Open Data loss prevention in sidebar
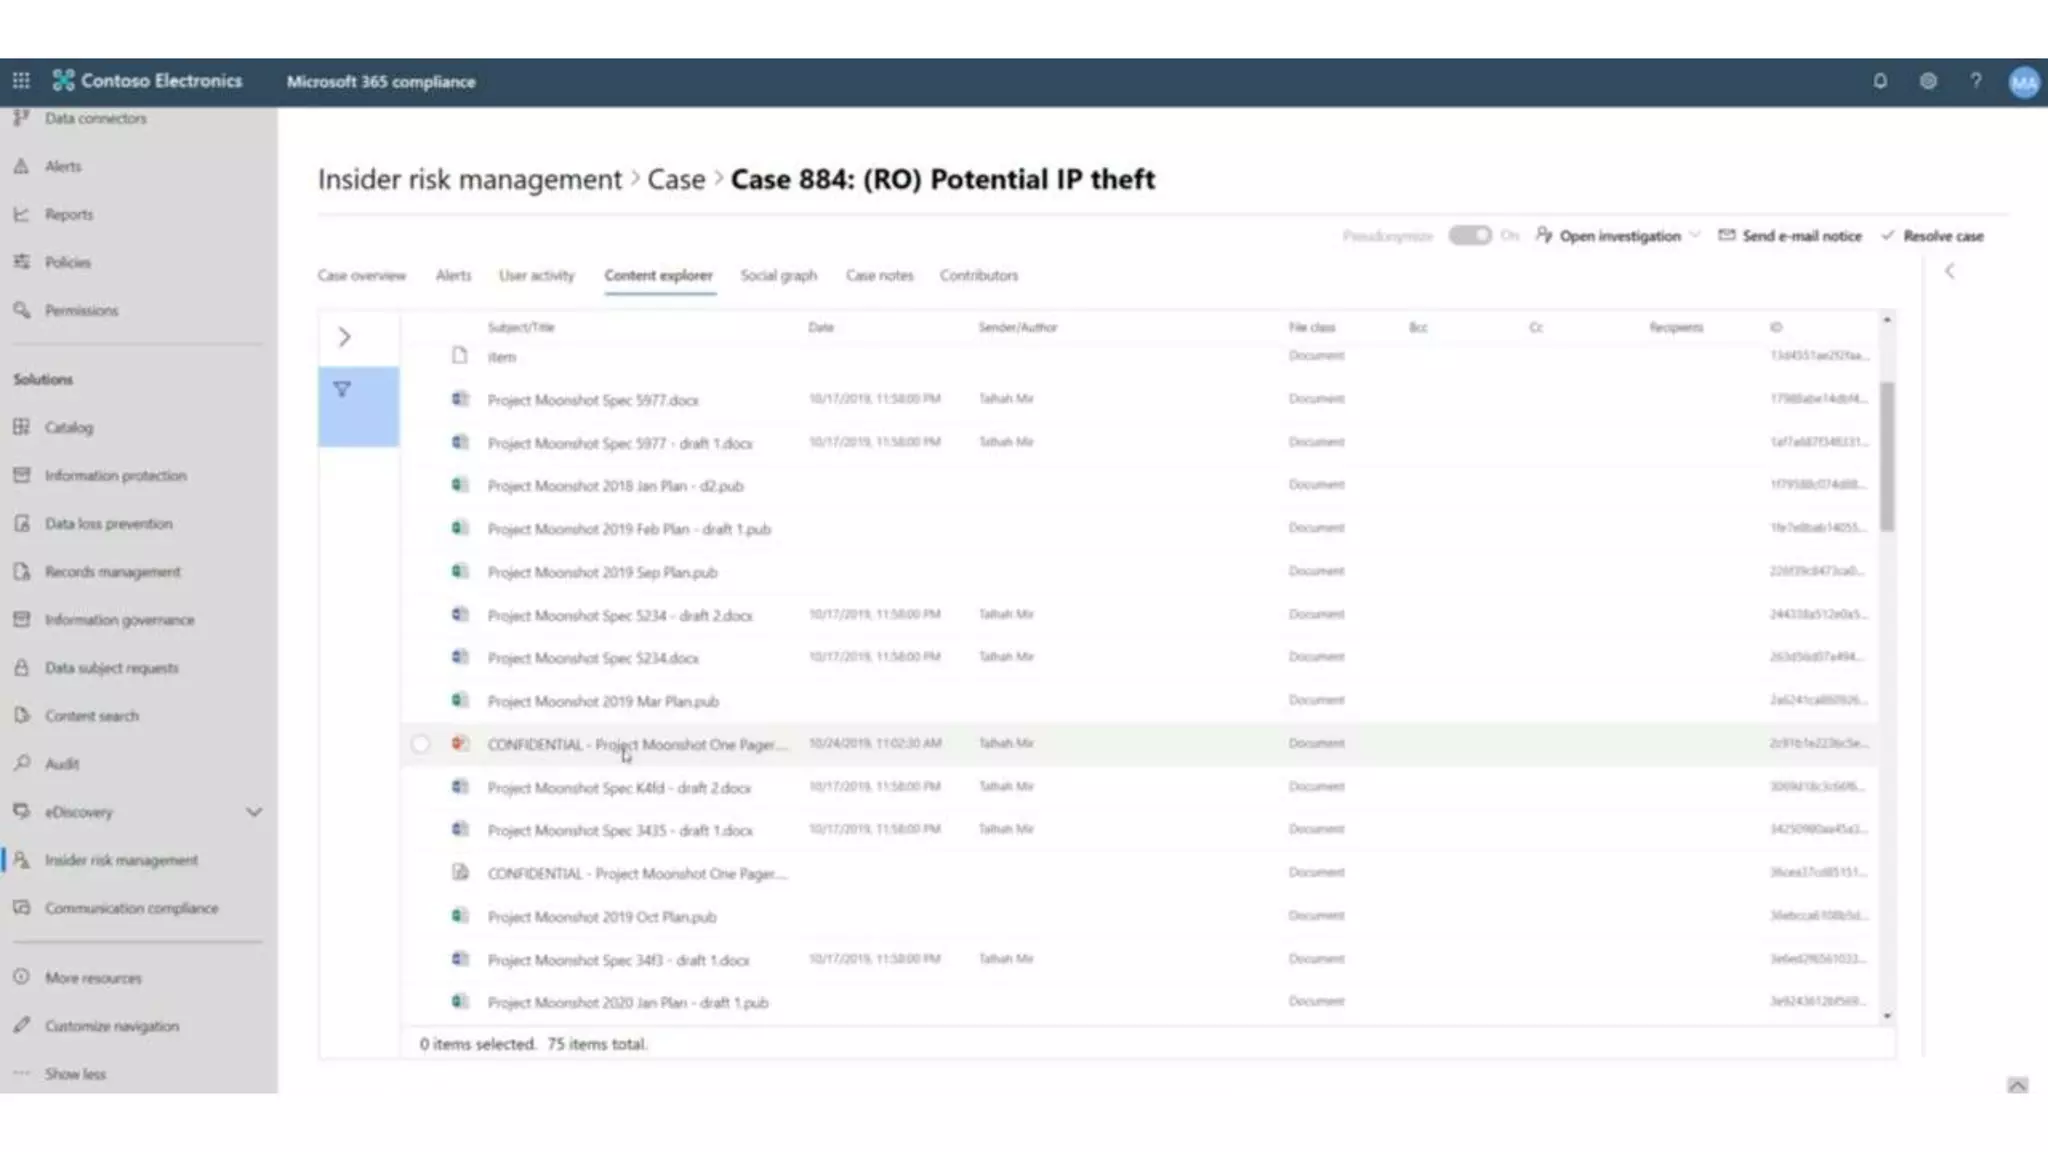 tap(108, 524)
